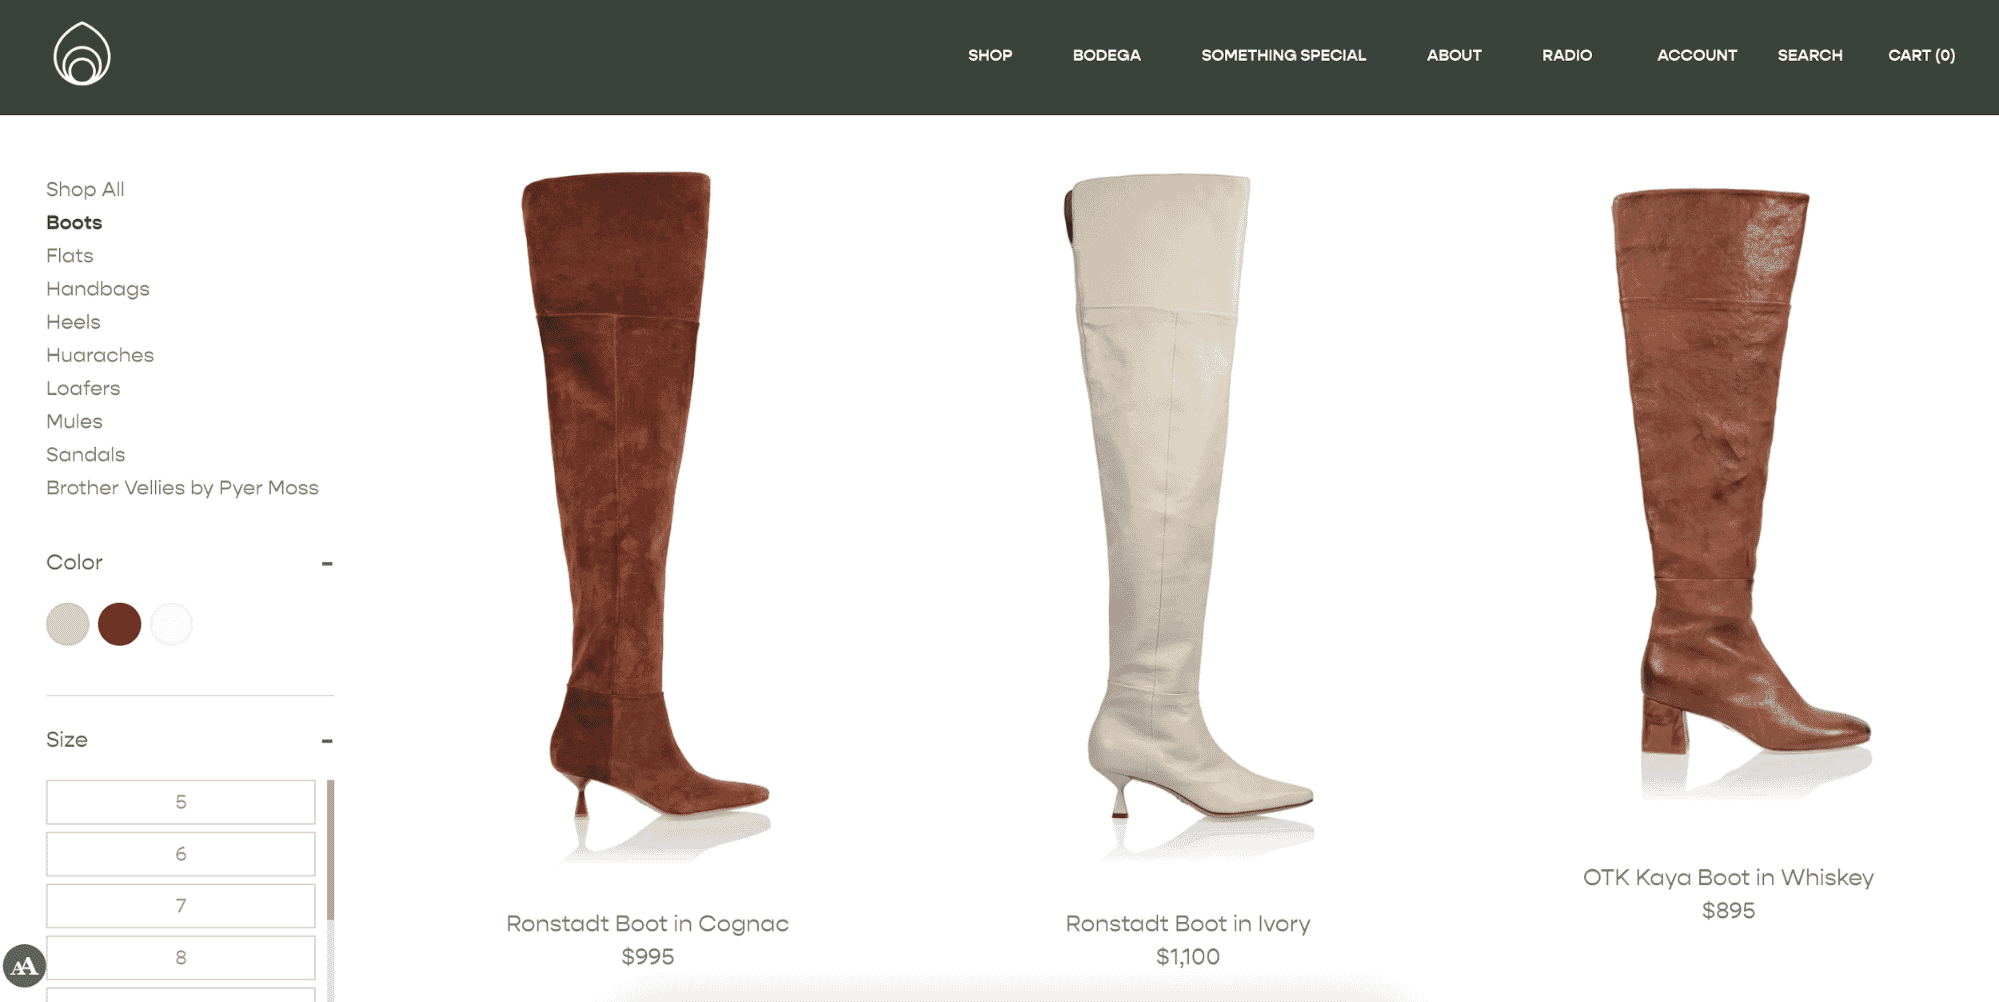Screen dimensions: 1999x1002
Task: Click the size list scrollbar
Action: [330, 850]
